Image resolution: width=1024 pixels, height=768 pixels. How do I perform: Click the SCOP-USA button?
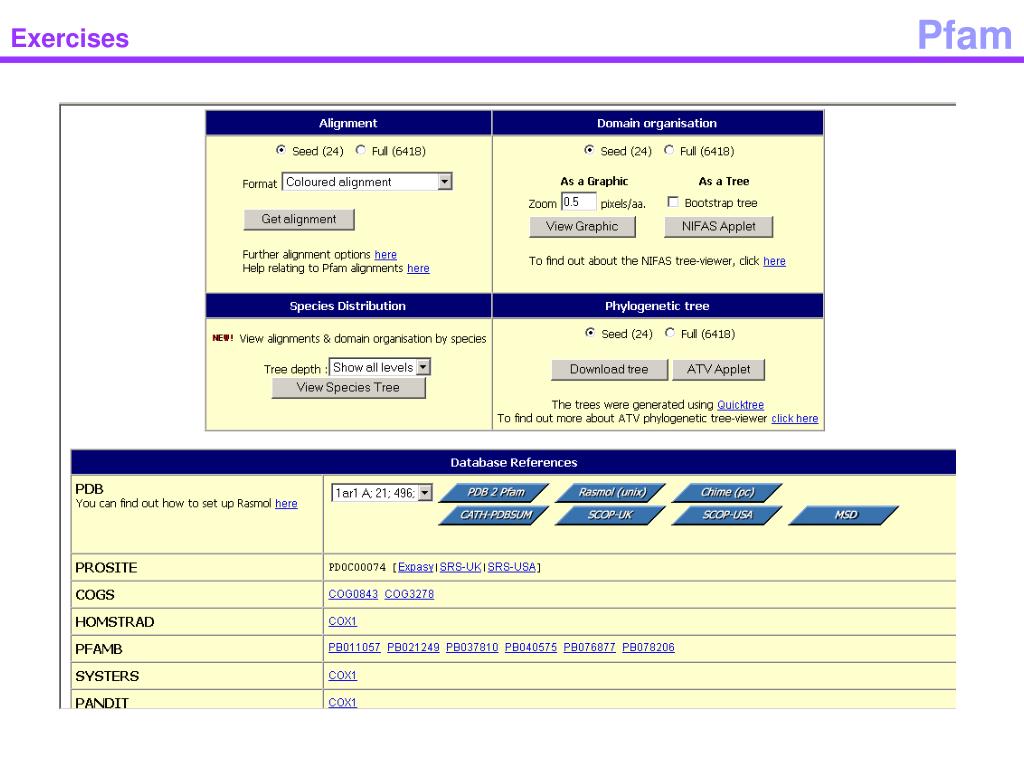click(727, 515)
